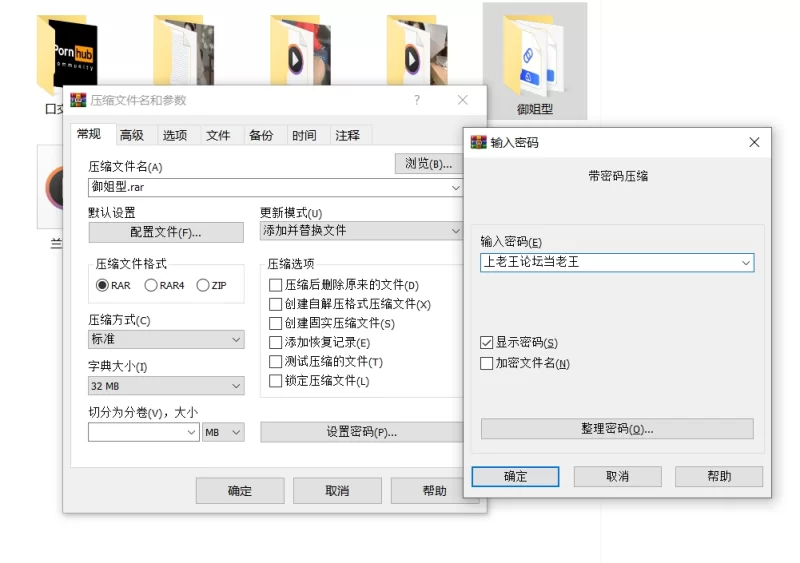Choose the RAR4 format radio button
The width and height of the screenshot is (800, 563).
pyautogui.click(x=151, y=285)
